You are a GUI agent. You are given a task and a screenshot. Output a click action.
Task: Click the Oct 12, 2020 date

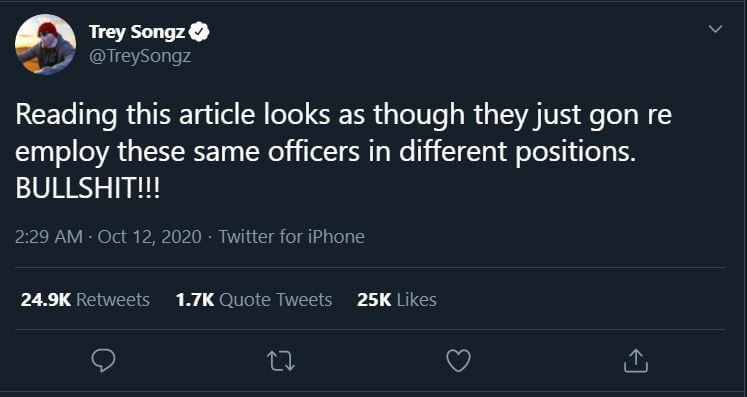[x=150, y=236]
